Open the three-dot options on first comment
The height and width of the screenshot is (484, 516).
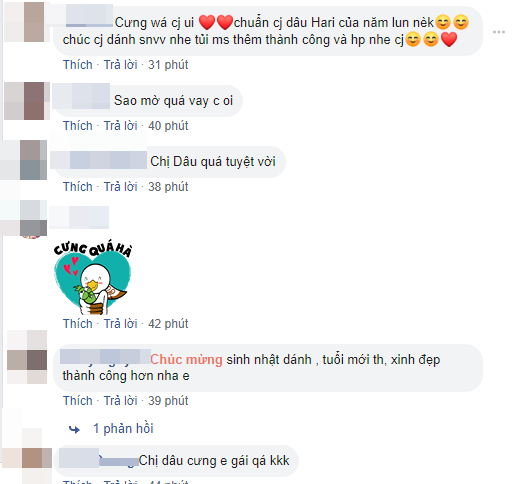pos(498,32)
